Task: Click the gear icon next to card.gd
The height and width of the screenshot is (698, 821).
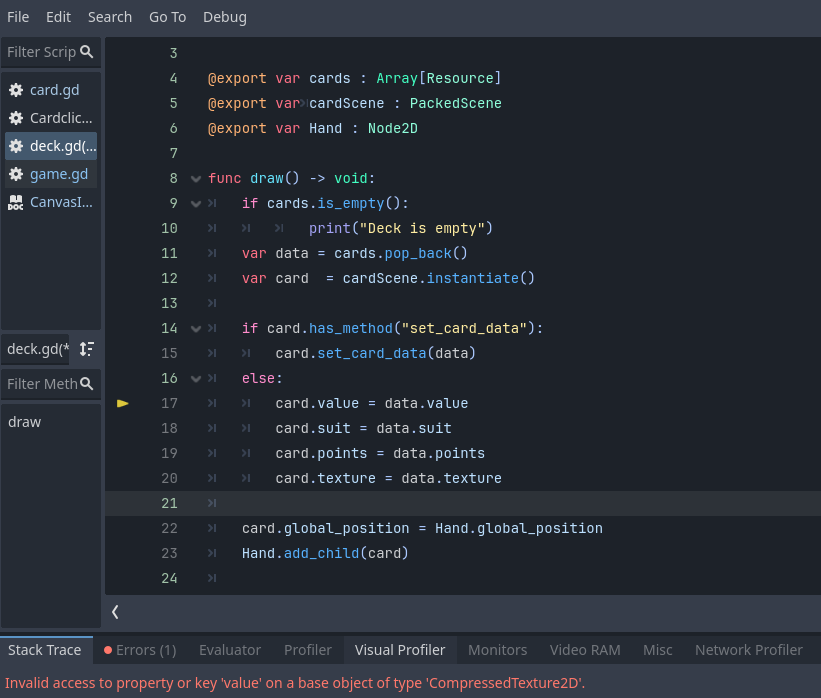Action: tap(16, 90)
